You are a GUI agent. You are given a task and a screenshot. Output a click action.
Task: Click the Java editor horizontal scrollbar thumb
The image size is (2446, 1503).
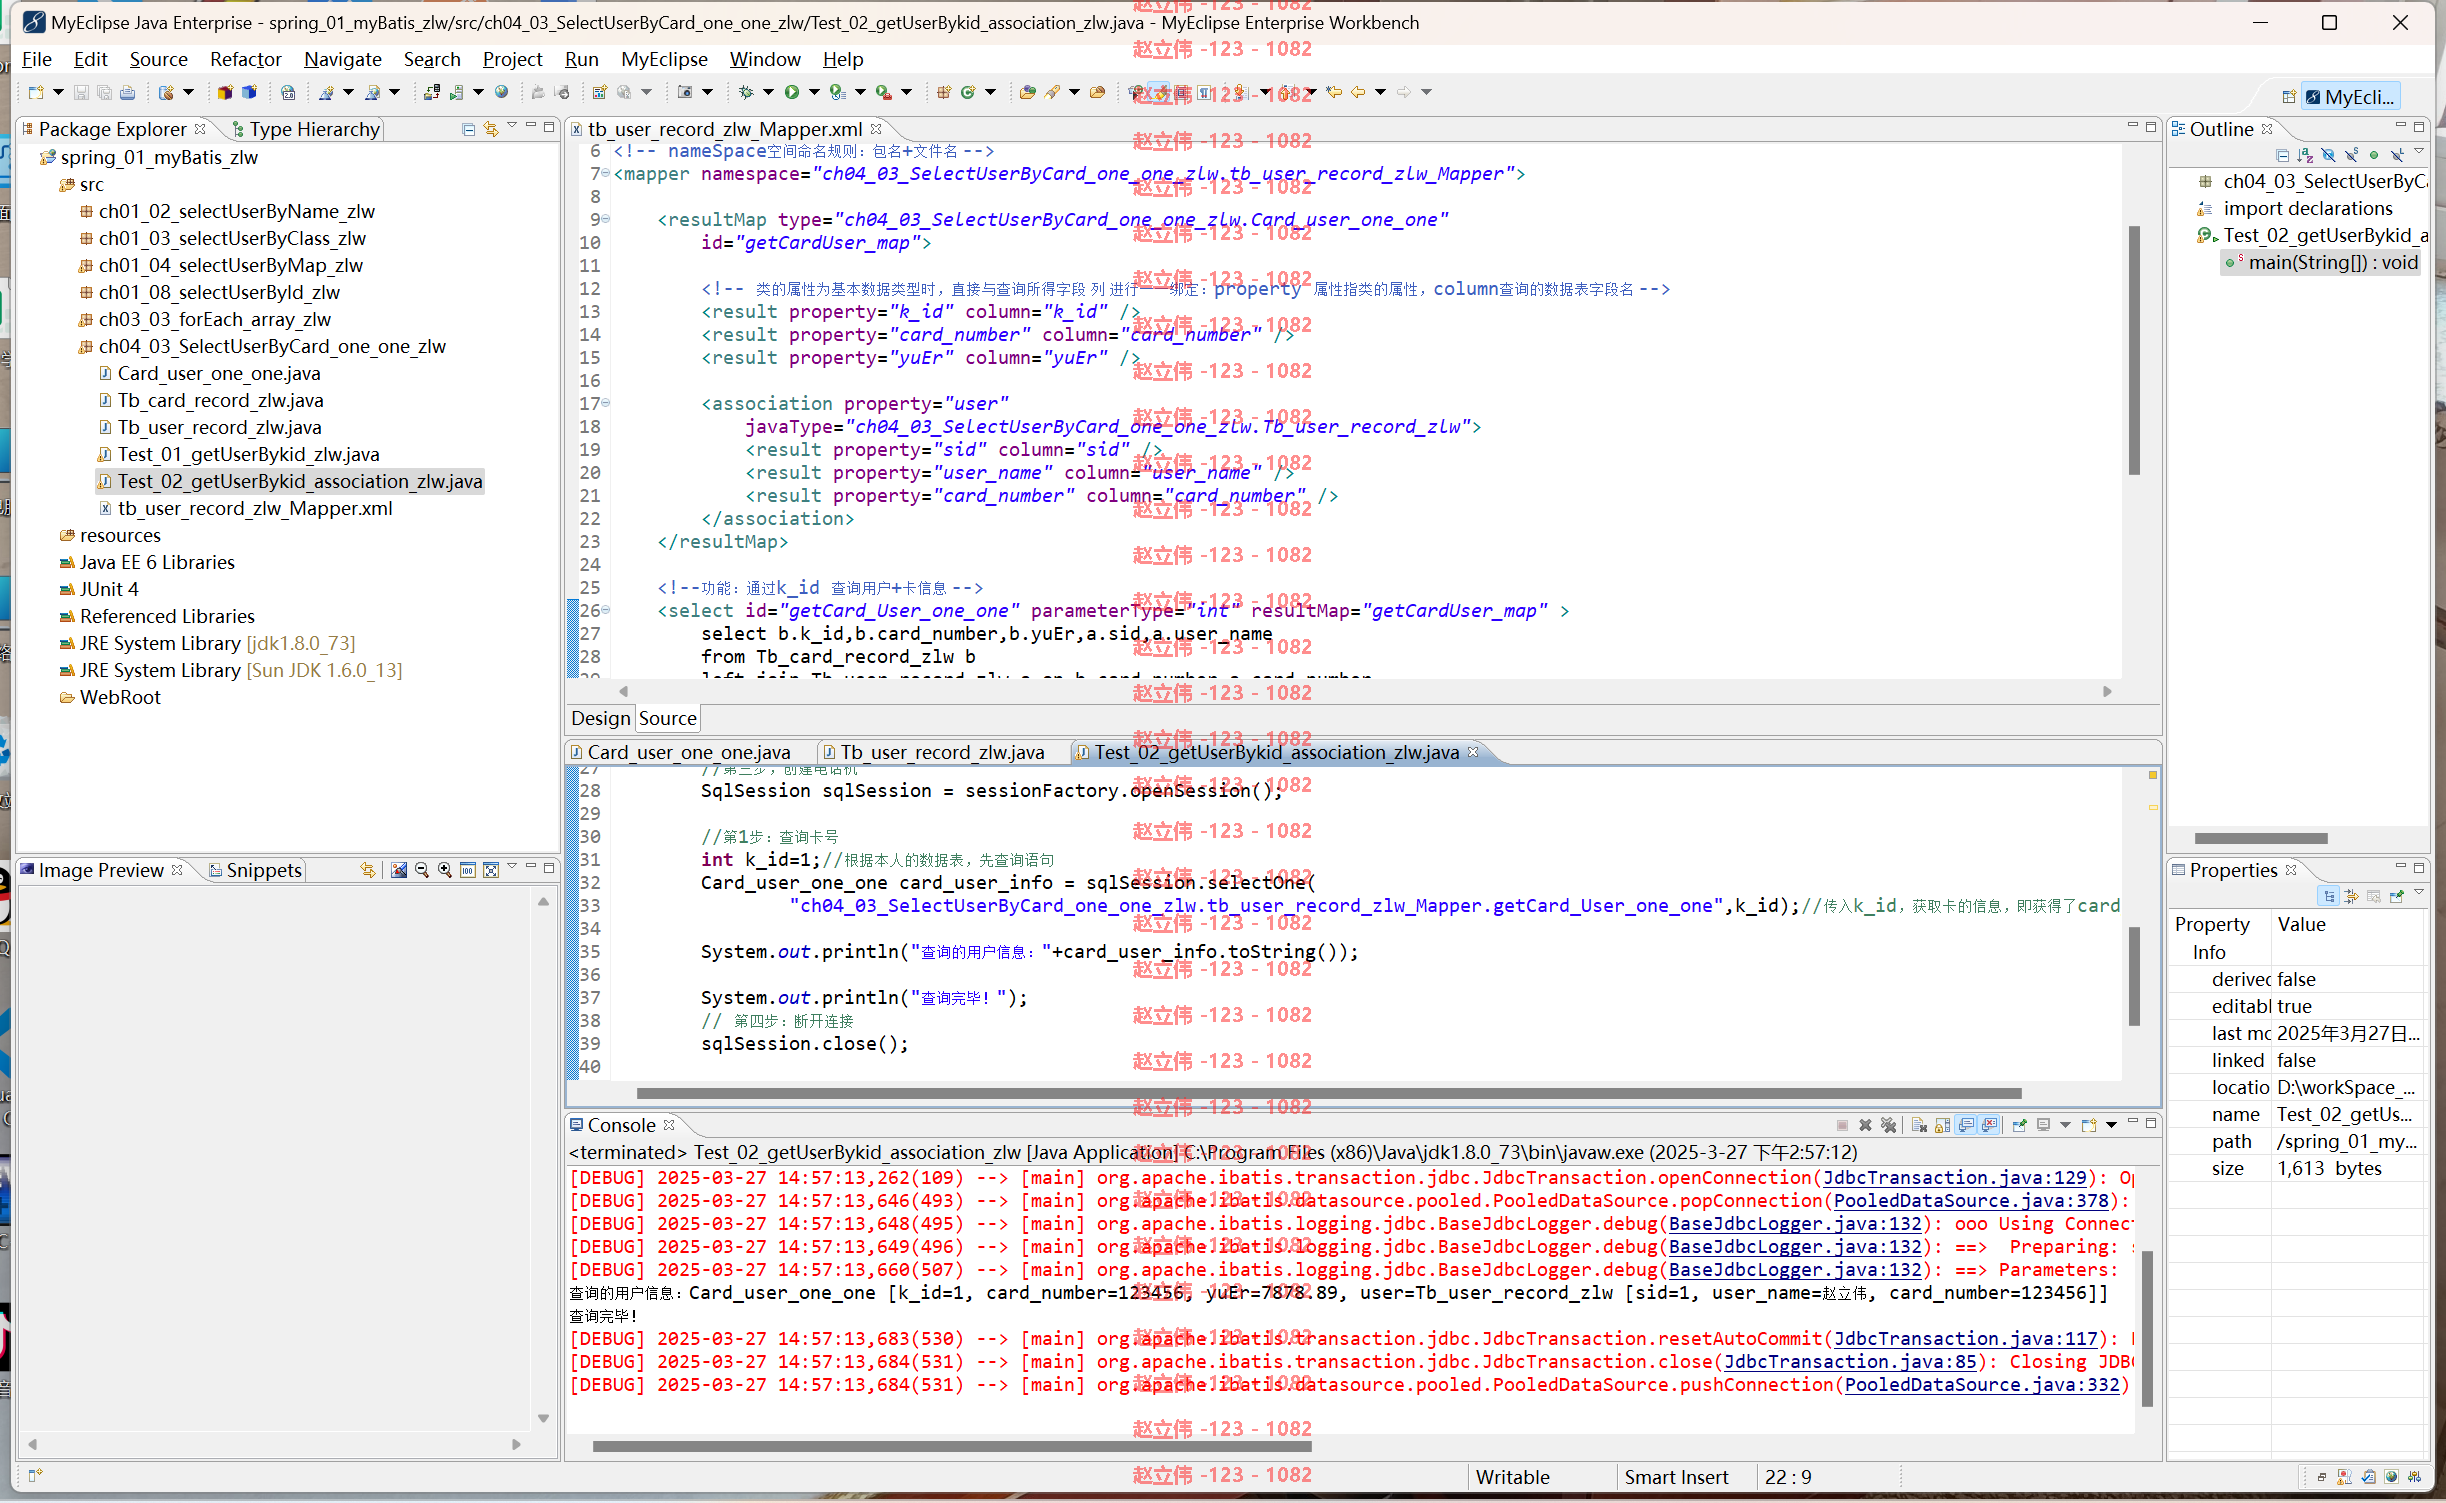1328,1093
